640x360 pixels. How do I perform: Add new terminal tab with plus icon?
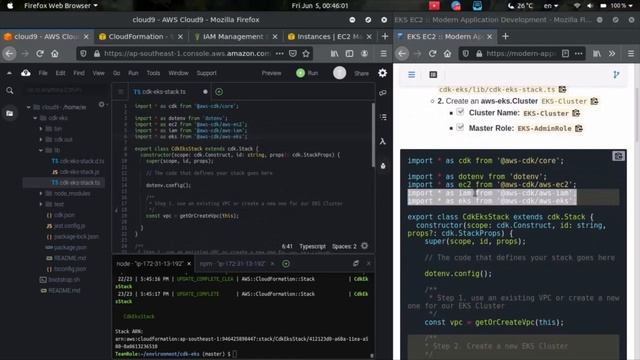286,264
